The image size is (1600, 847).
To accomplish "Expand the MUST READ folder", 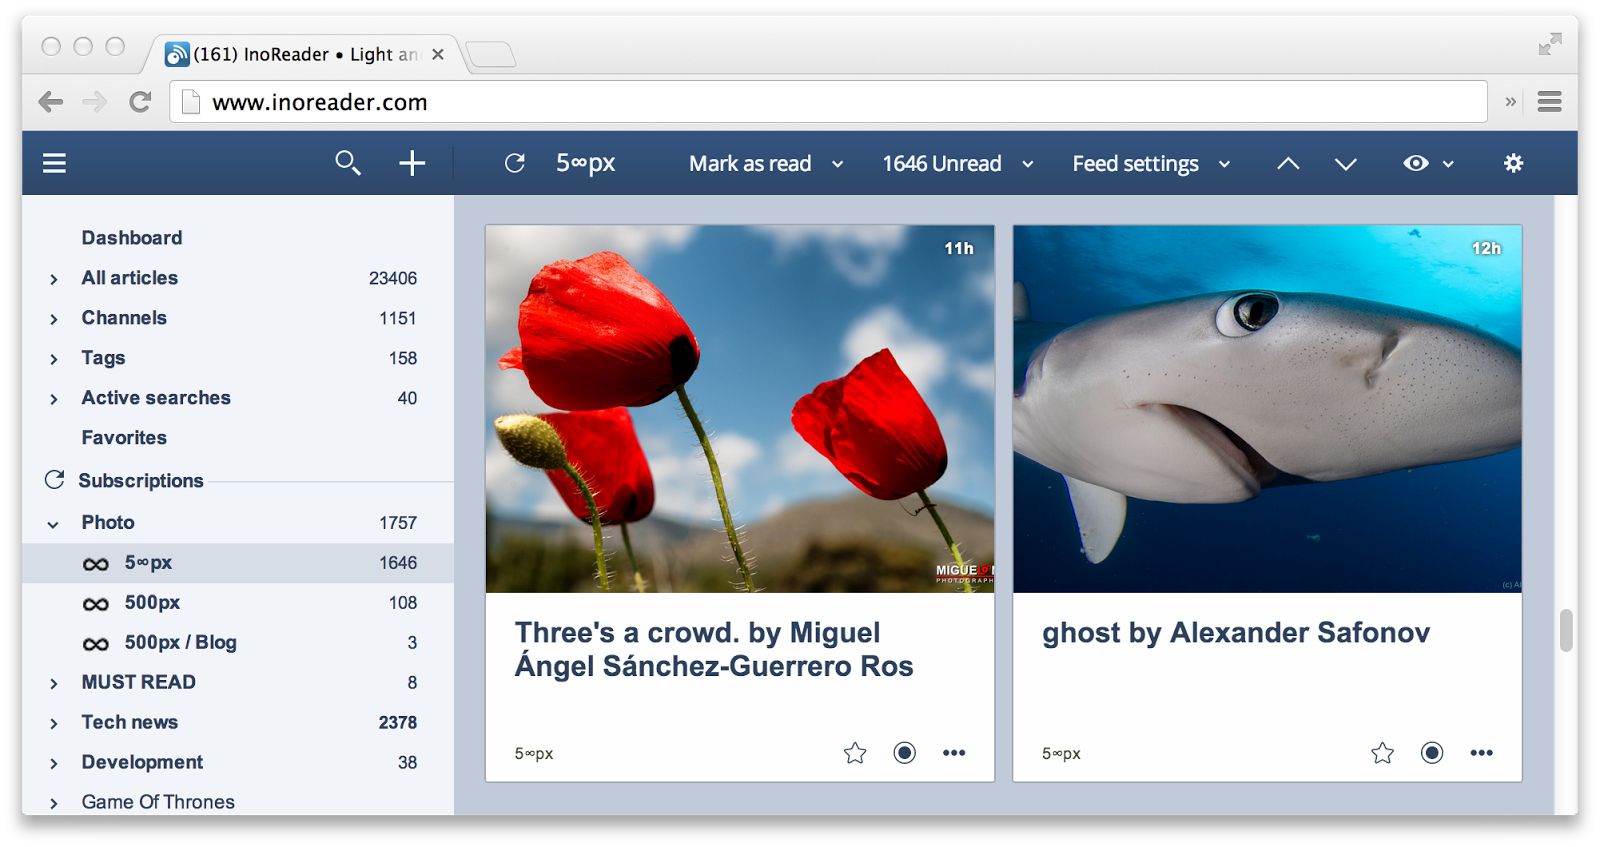I will tap(54, 683).
